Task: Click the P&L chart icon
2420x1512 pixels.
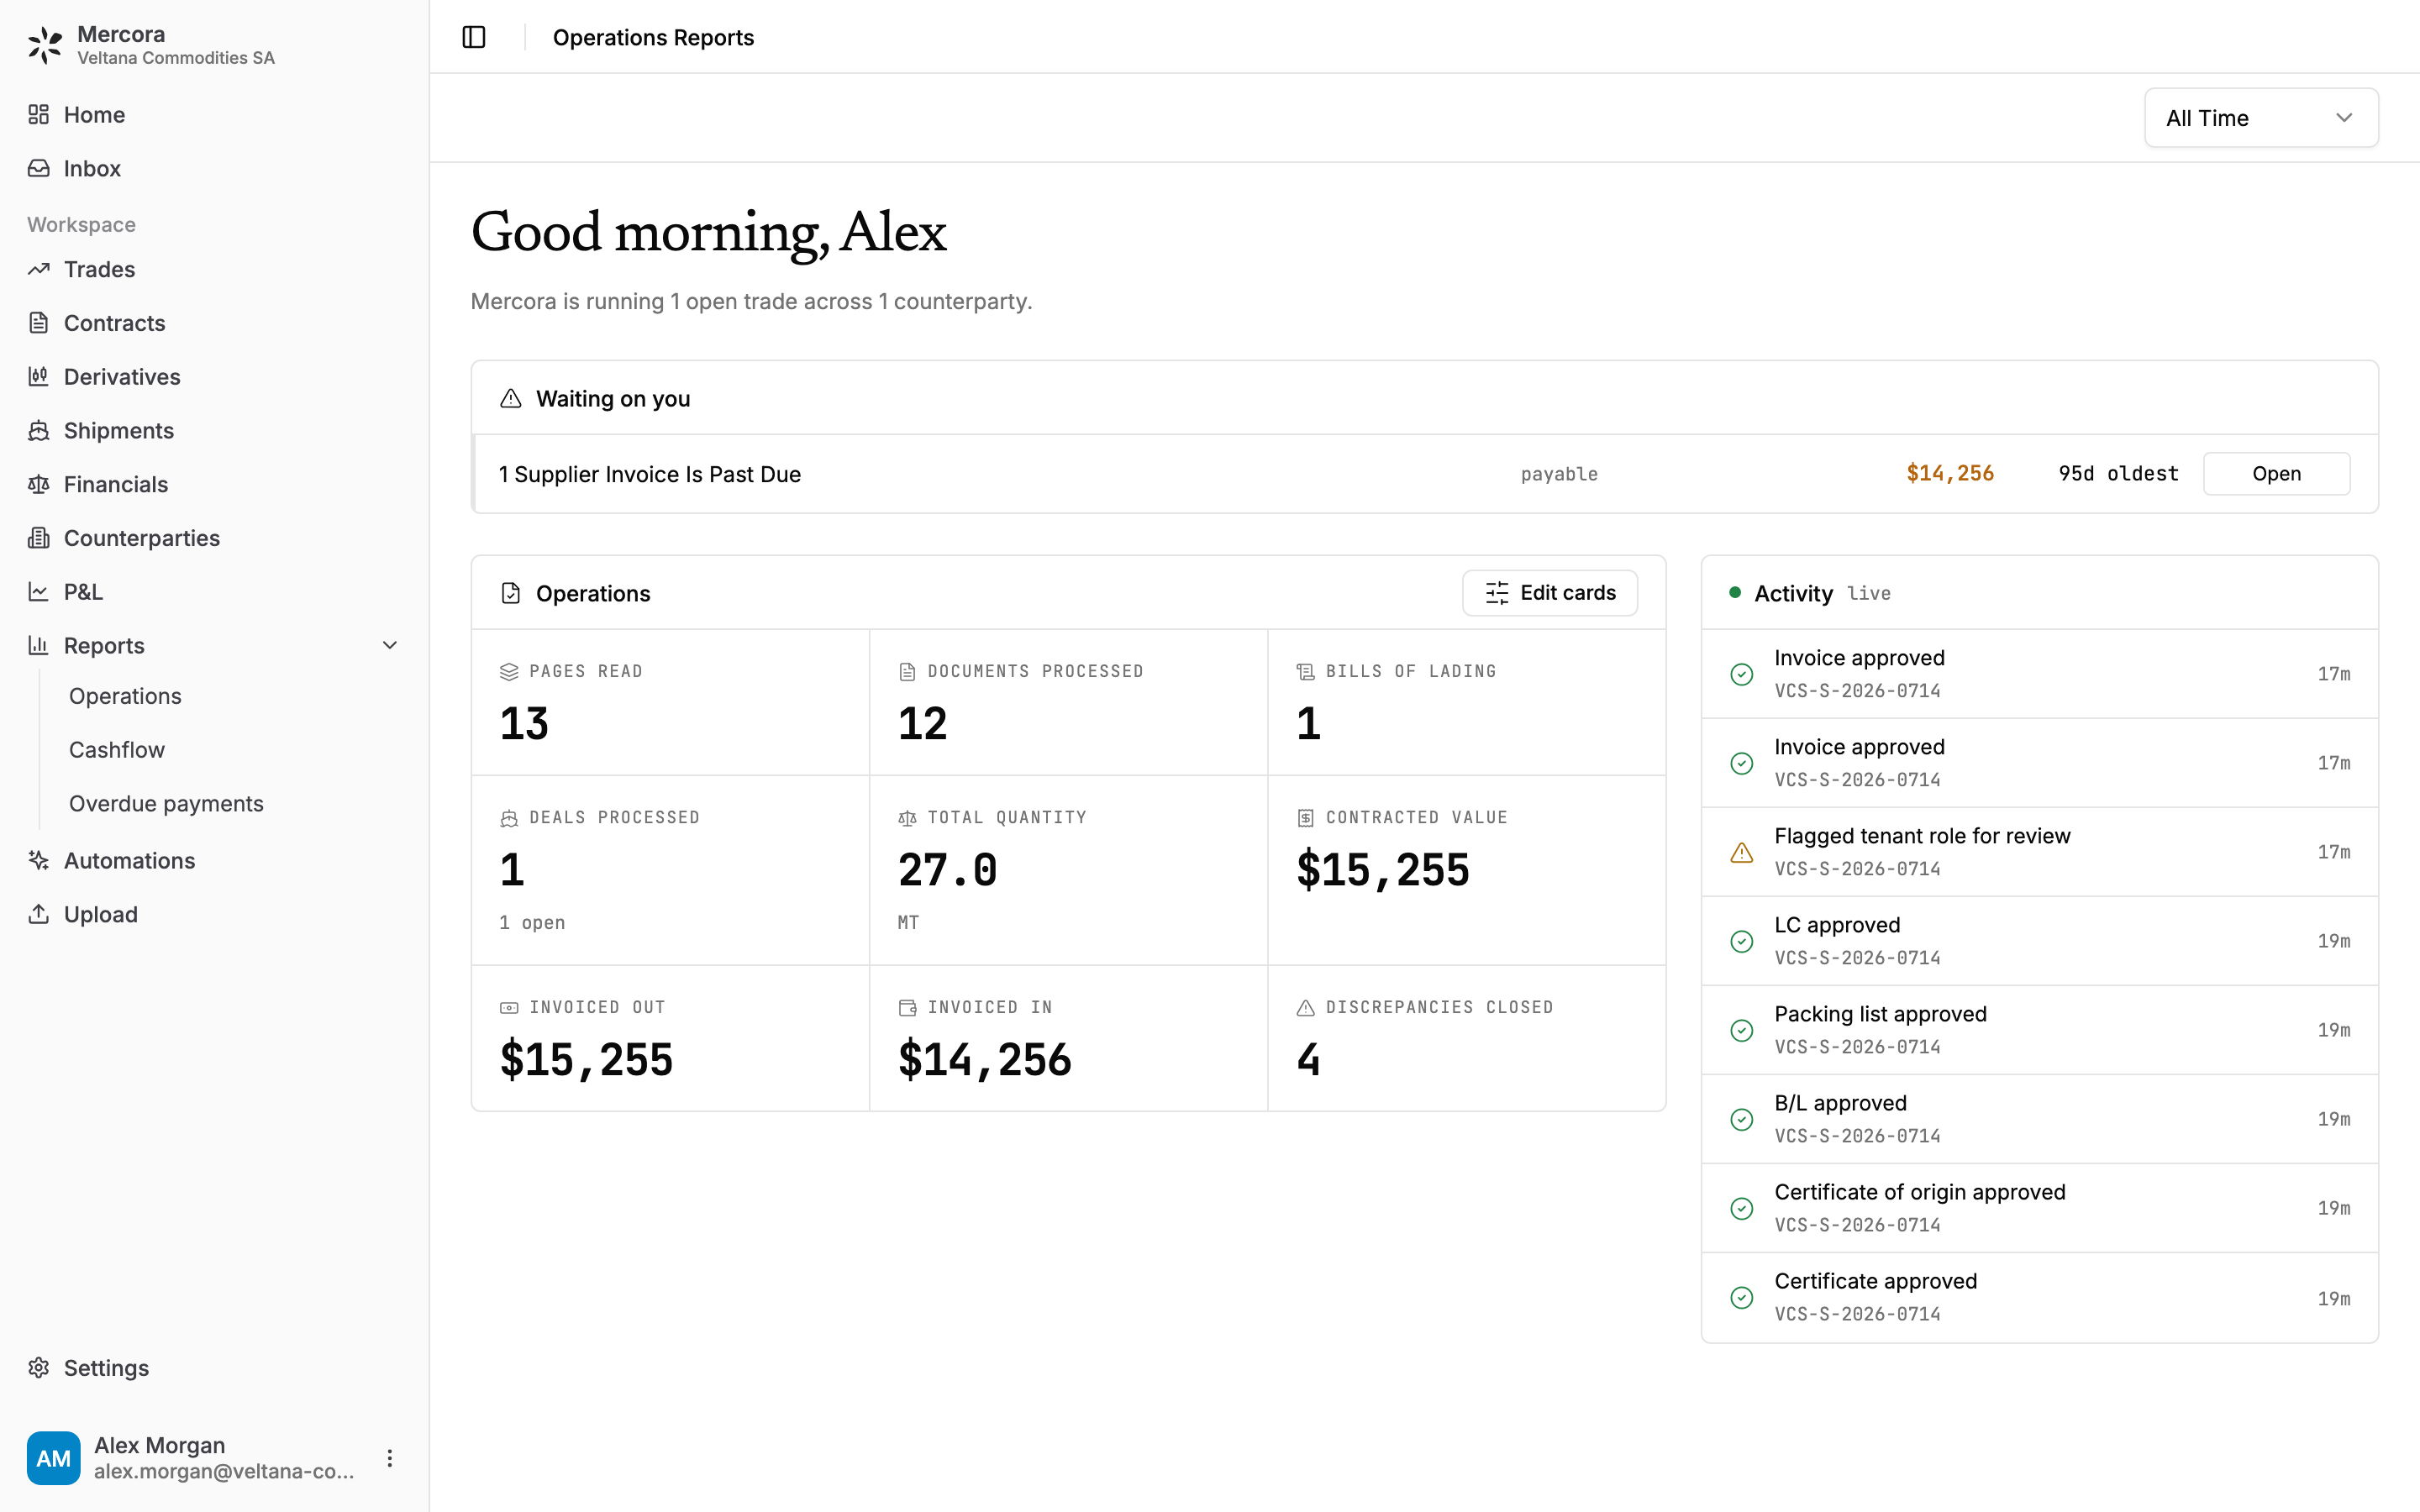Action: (x=39, y=592)
